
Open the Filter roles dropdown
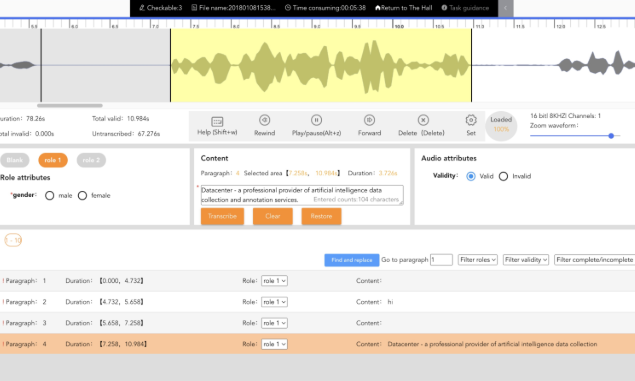tap(478, 260)
